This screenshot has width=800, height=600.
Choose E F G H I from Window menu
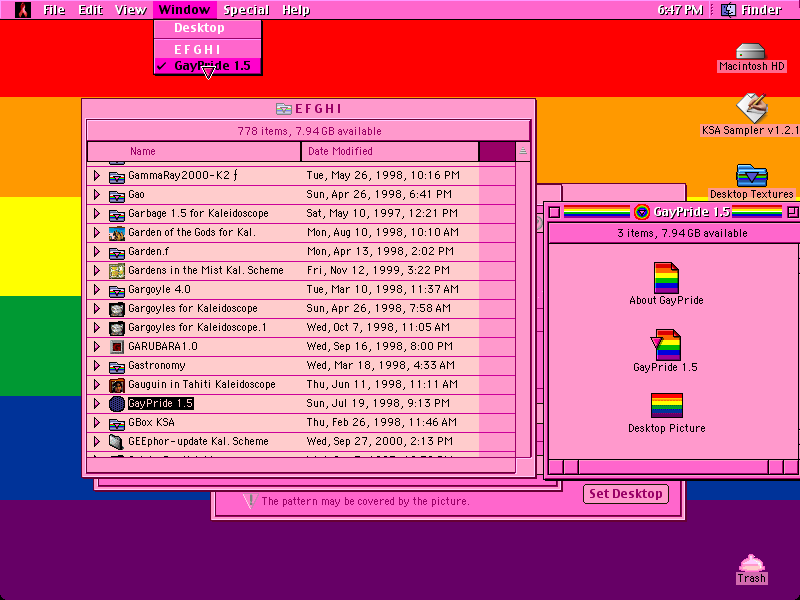pyautogui.click(x=208, y=49)
